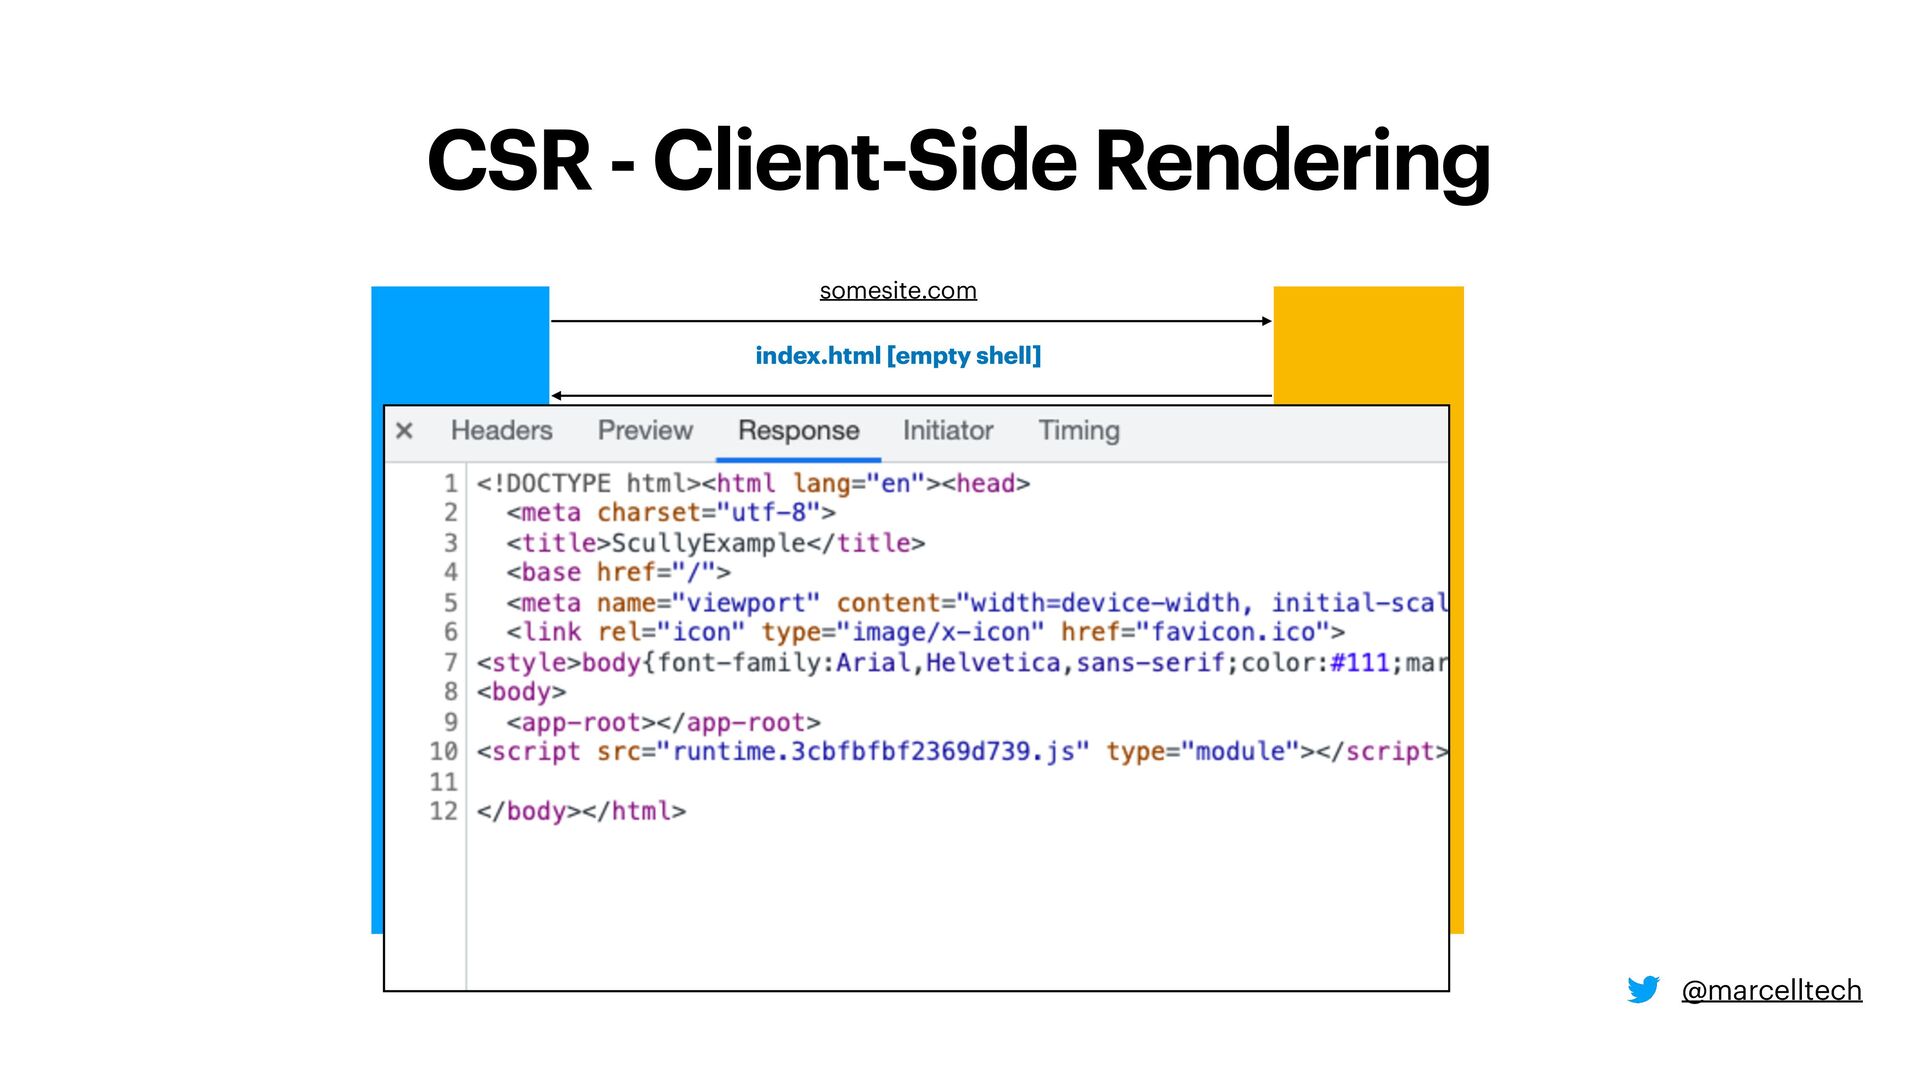Open the Preview tab
The width and height of the screenshot is (1920, 1080).
point(645,431)
